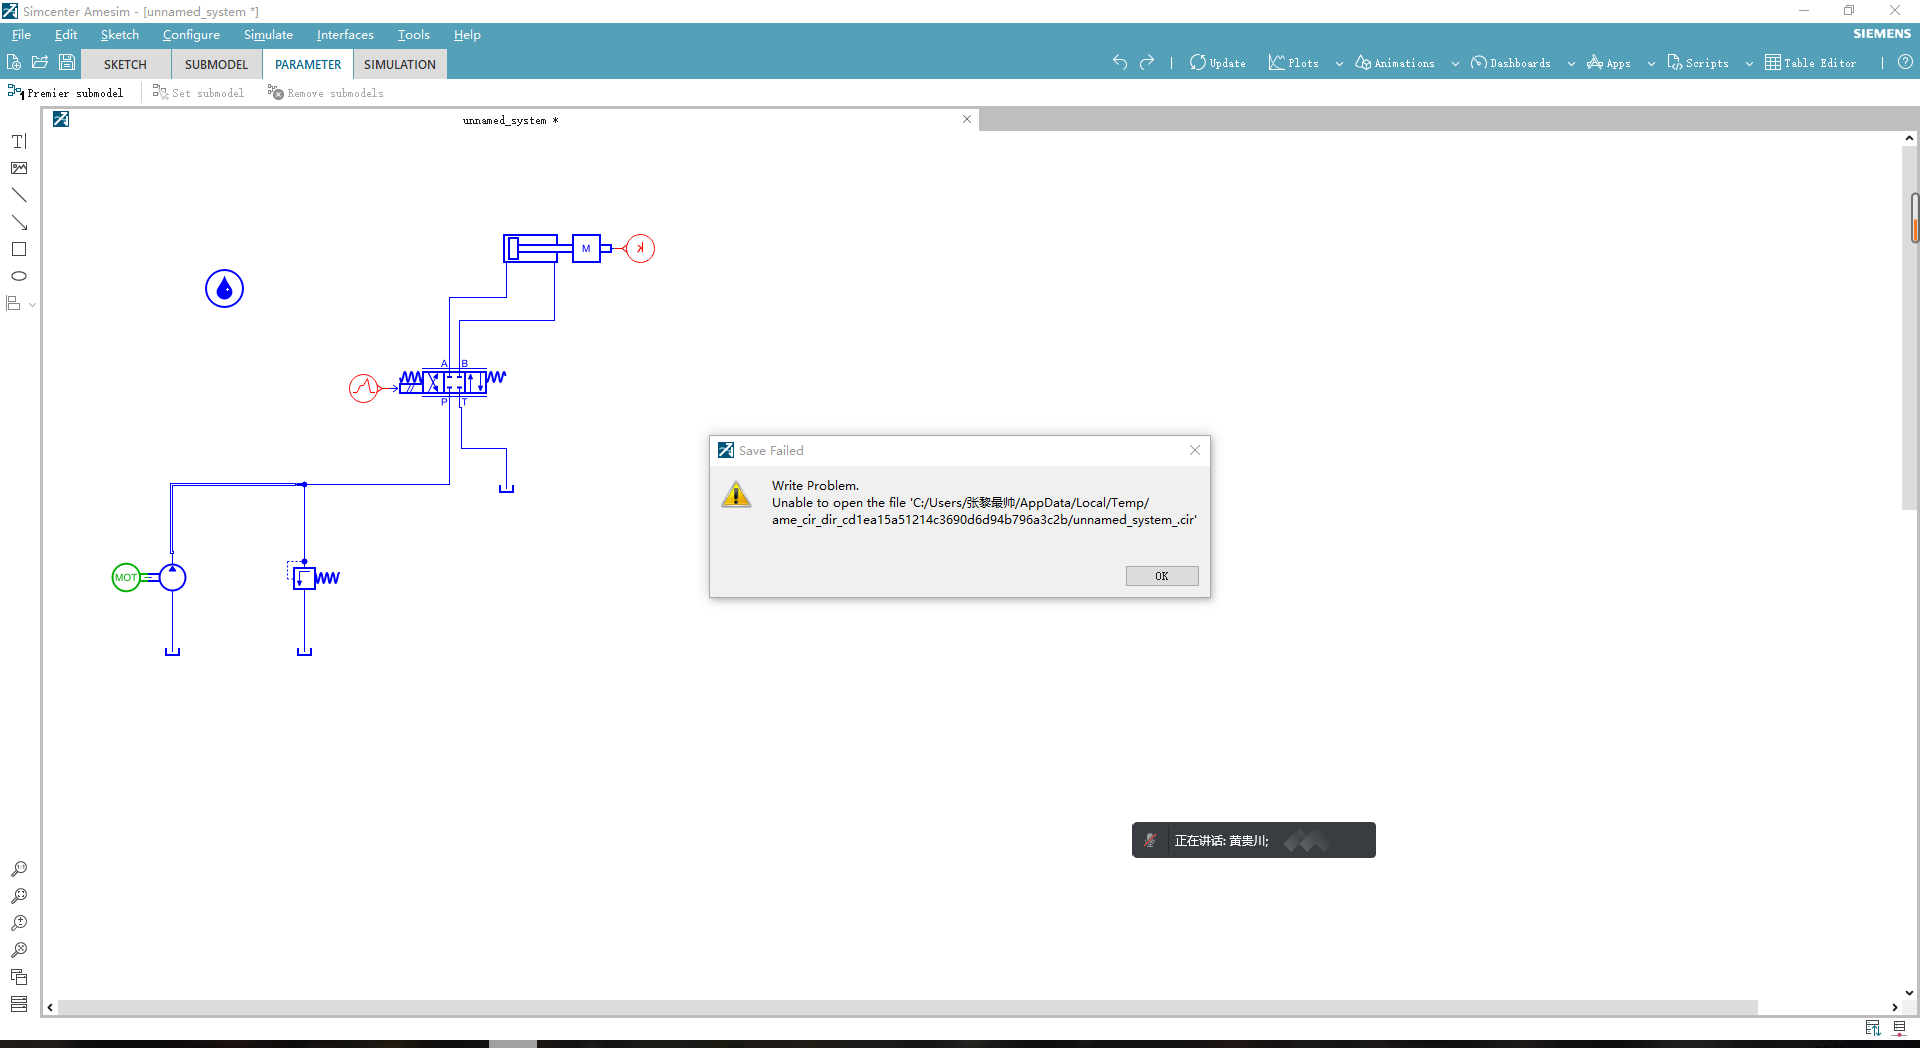Open the Scripts tool
The height and width of the screenshot is (1048, 1920).
point(1698,63)
